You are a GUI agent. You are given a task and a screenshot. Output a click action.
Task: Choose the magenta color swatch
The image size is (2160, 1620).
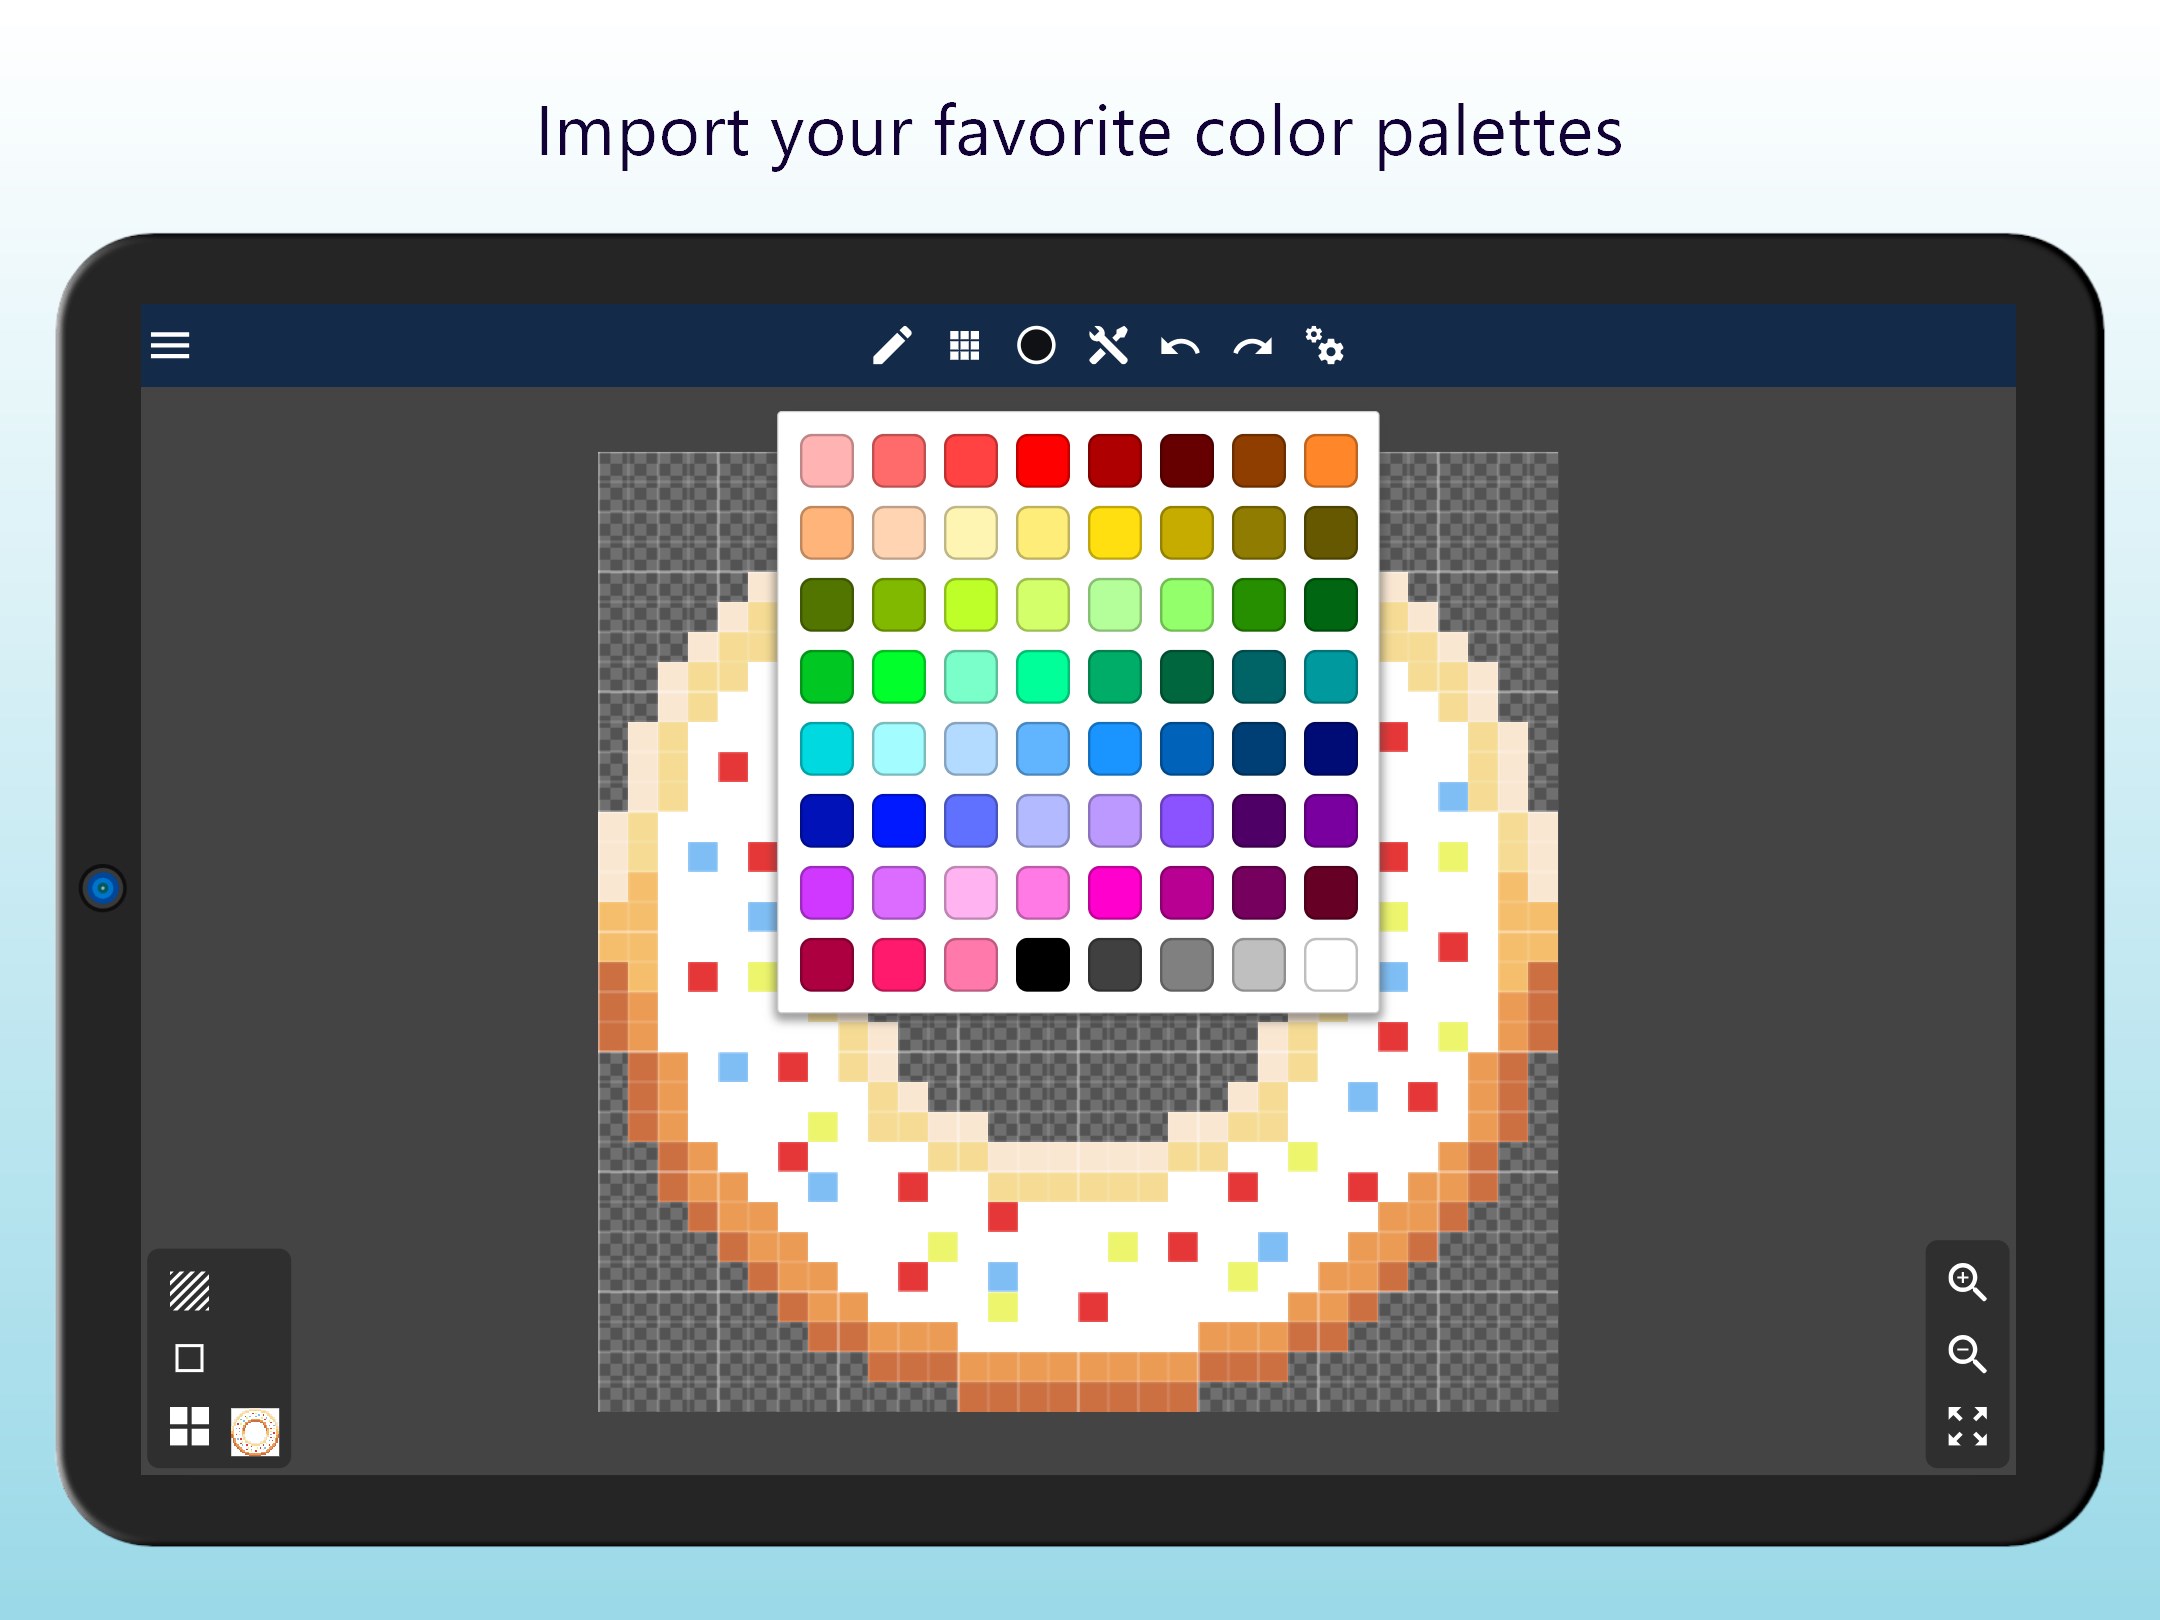point(1115,893)
